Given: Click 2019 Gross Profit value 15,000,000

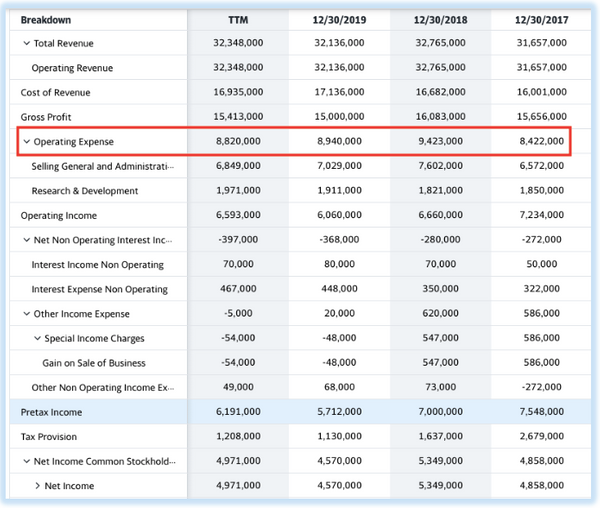Looking at the screenshot, I should (339, 116).
